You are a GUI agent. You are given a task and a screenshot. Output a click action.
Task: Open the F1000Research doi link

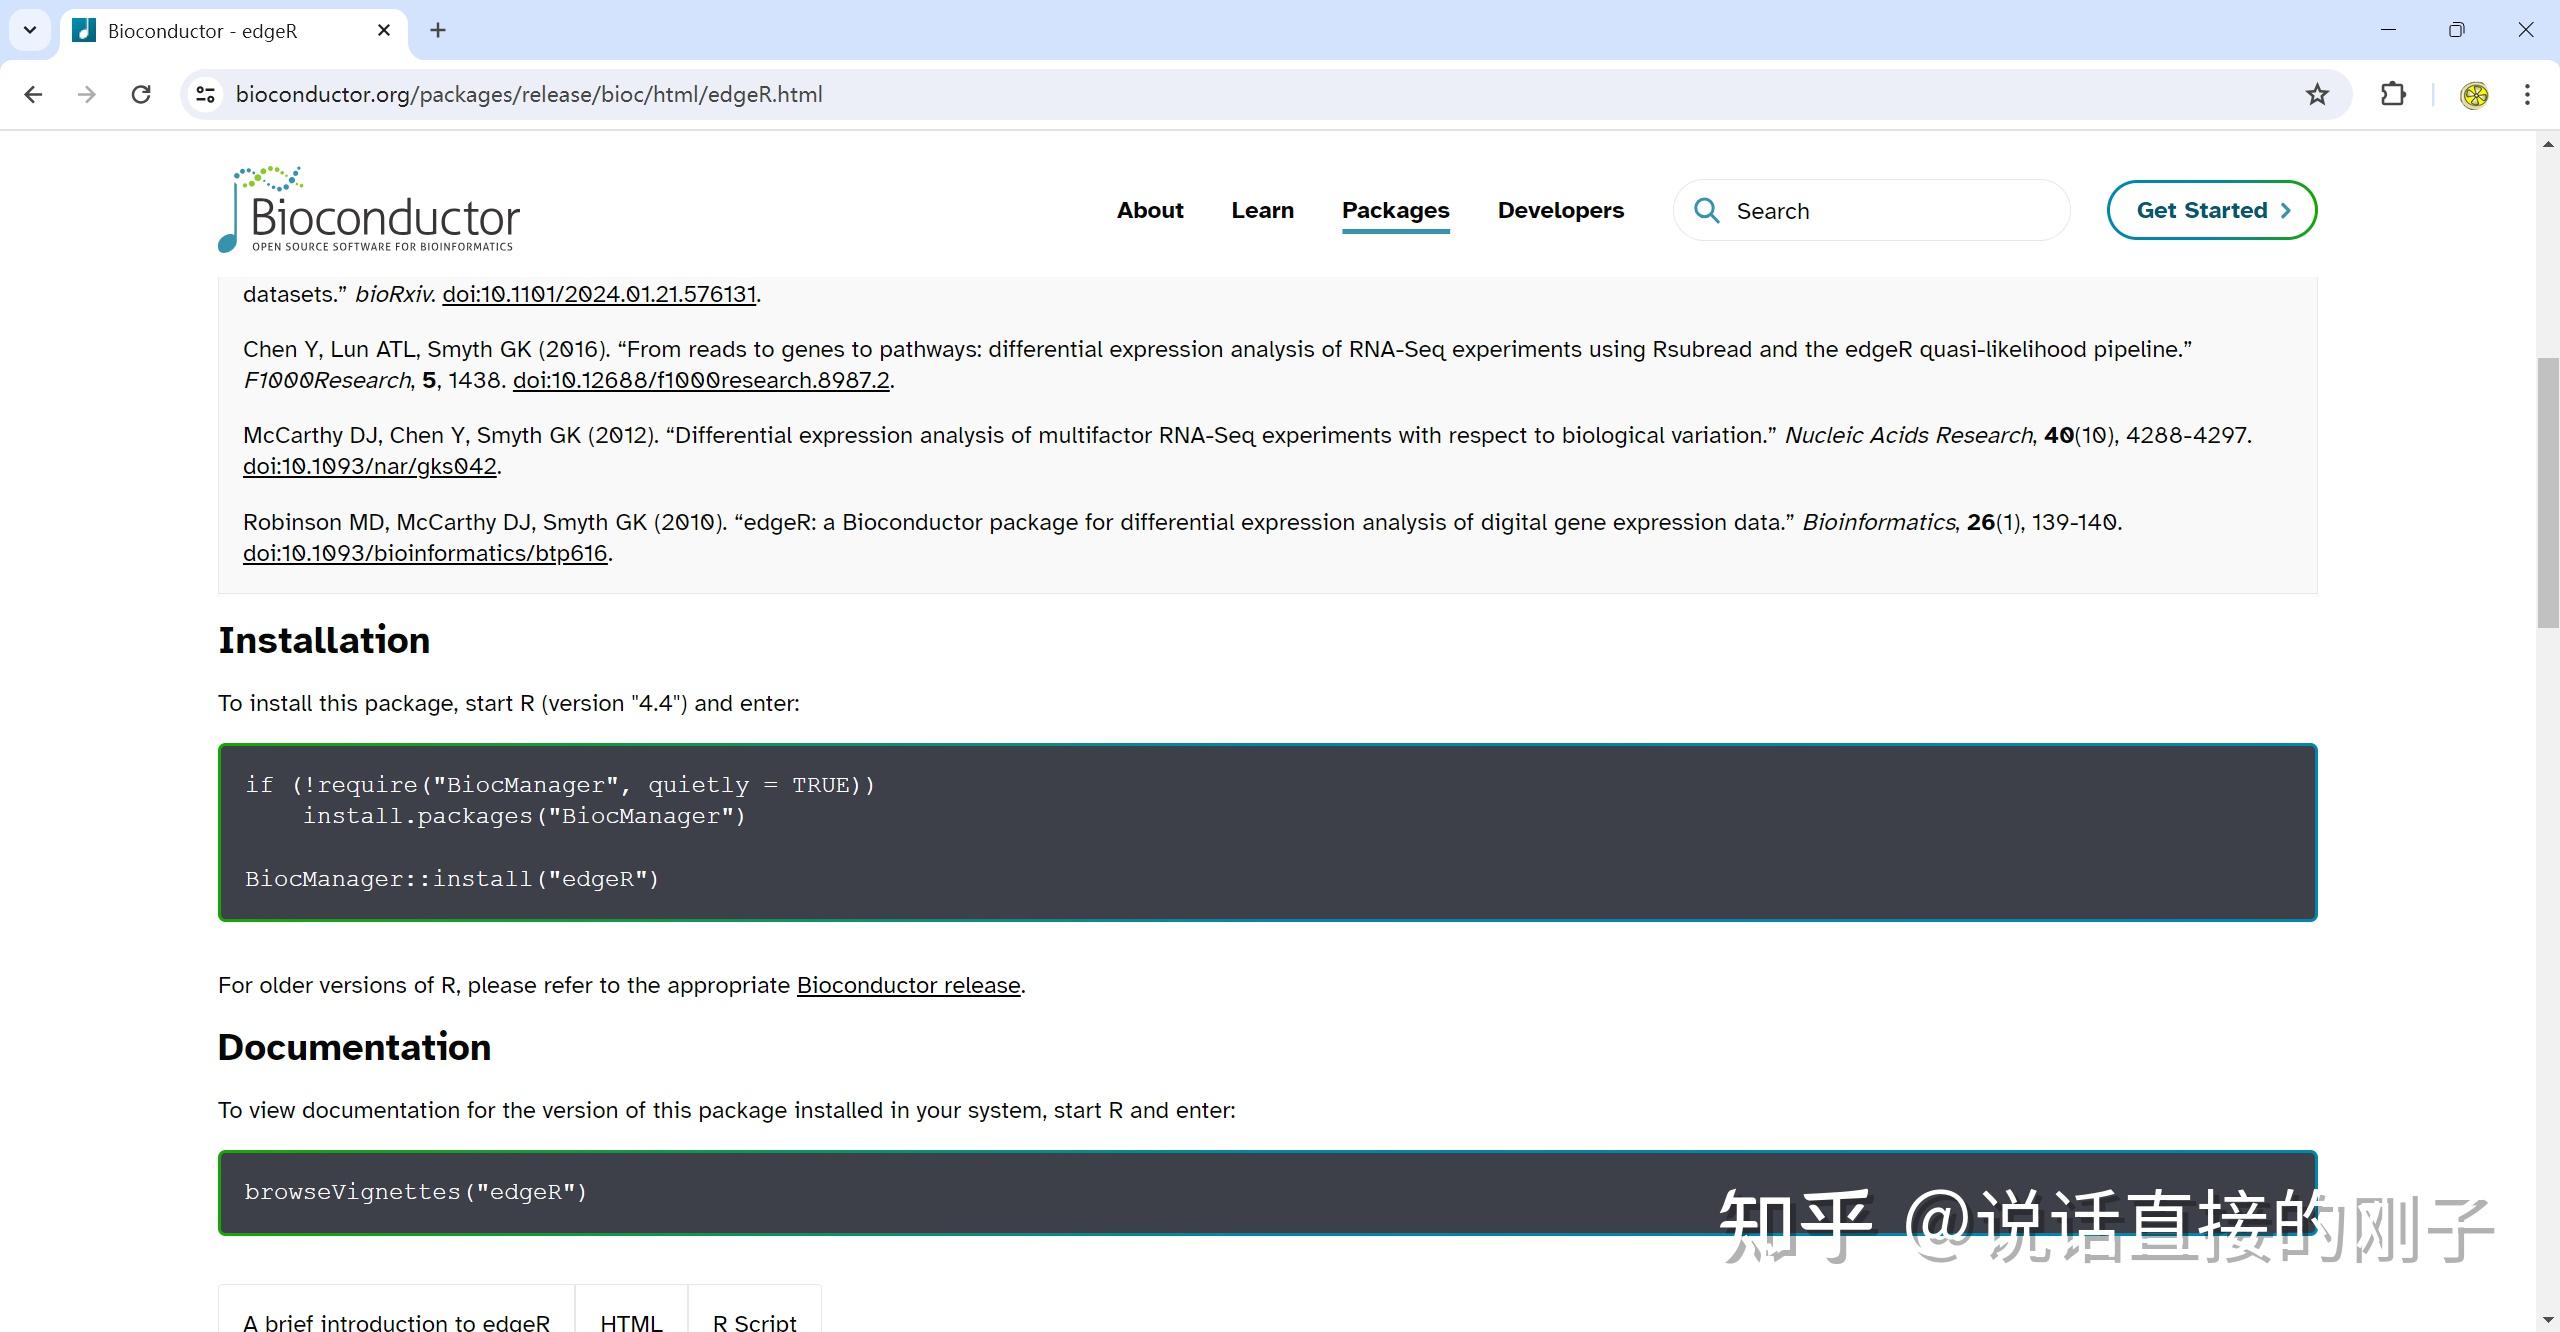click(x=701, y=380)
